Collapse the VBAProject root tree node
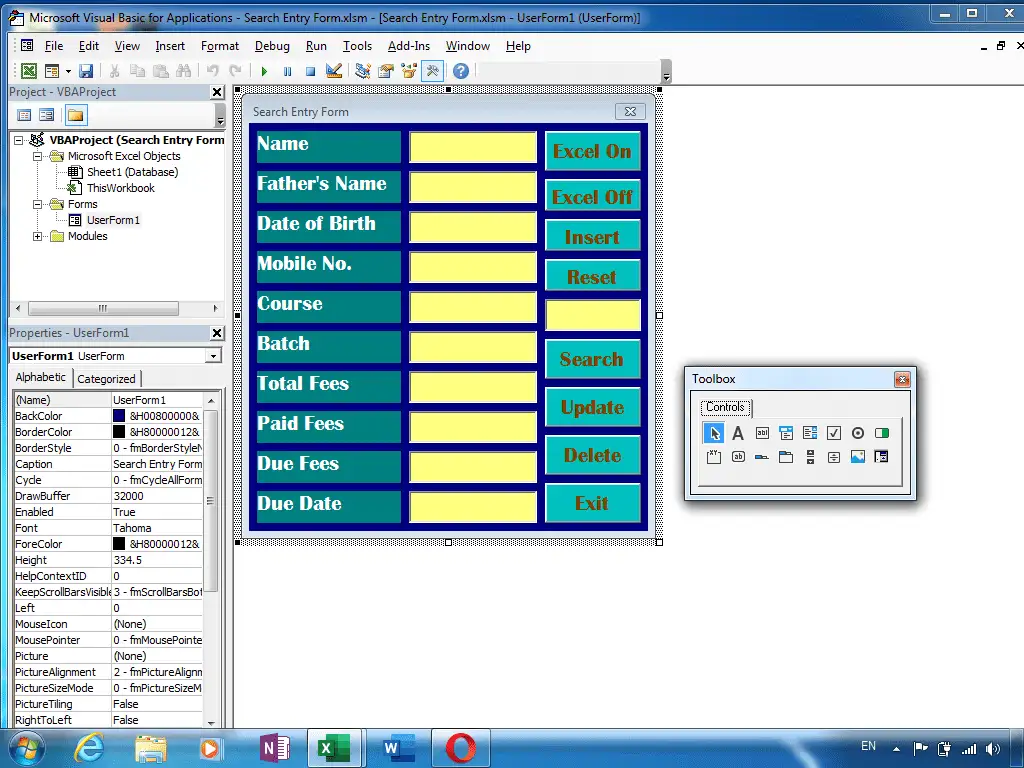The image size is (1024, 768). pos(19,140)
